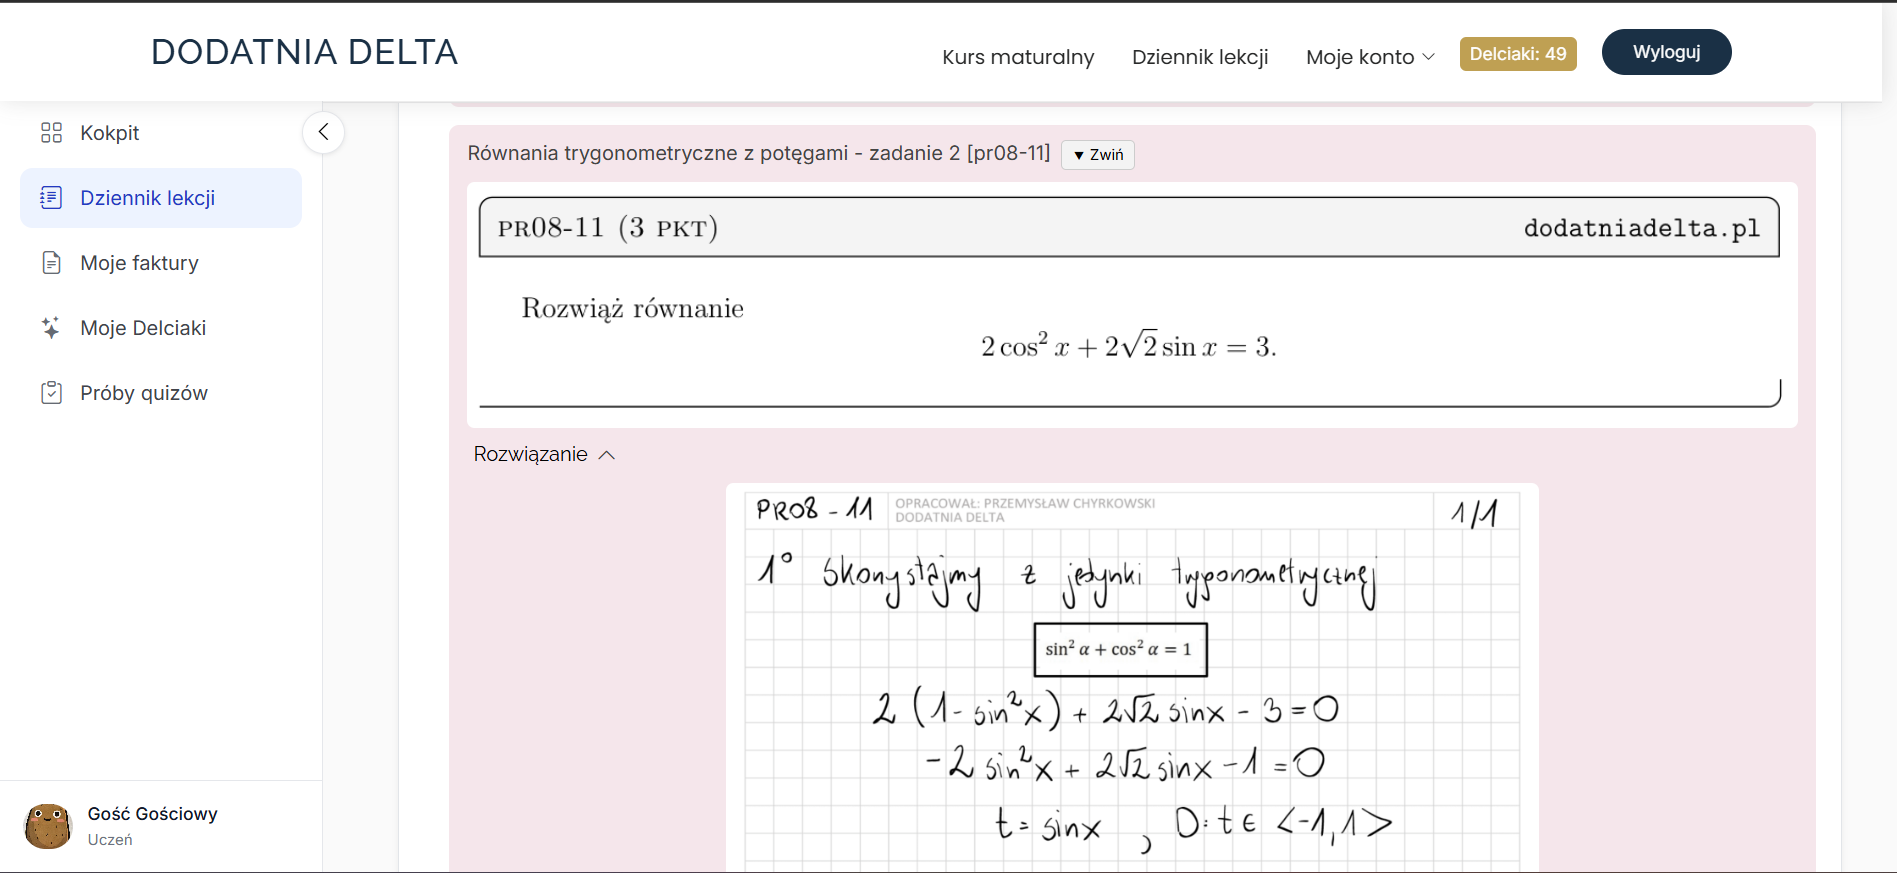Collapse the task using the Zwiń button
This screenshot has width=1897, height=873.
pyautogui.click(x=1098, y=155)
